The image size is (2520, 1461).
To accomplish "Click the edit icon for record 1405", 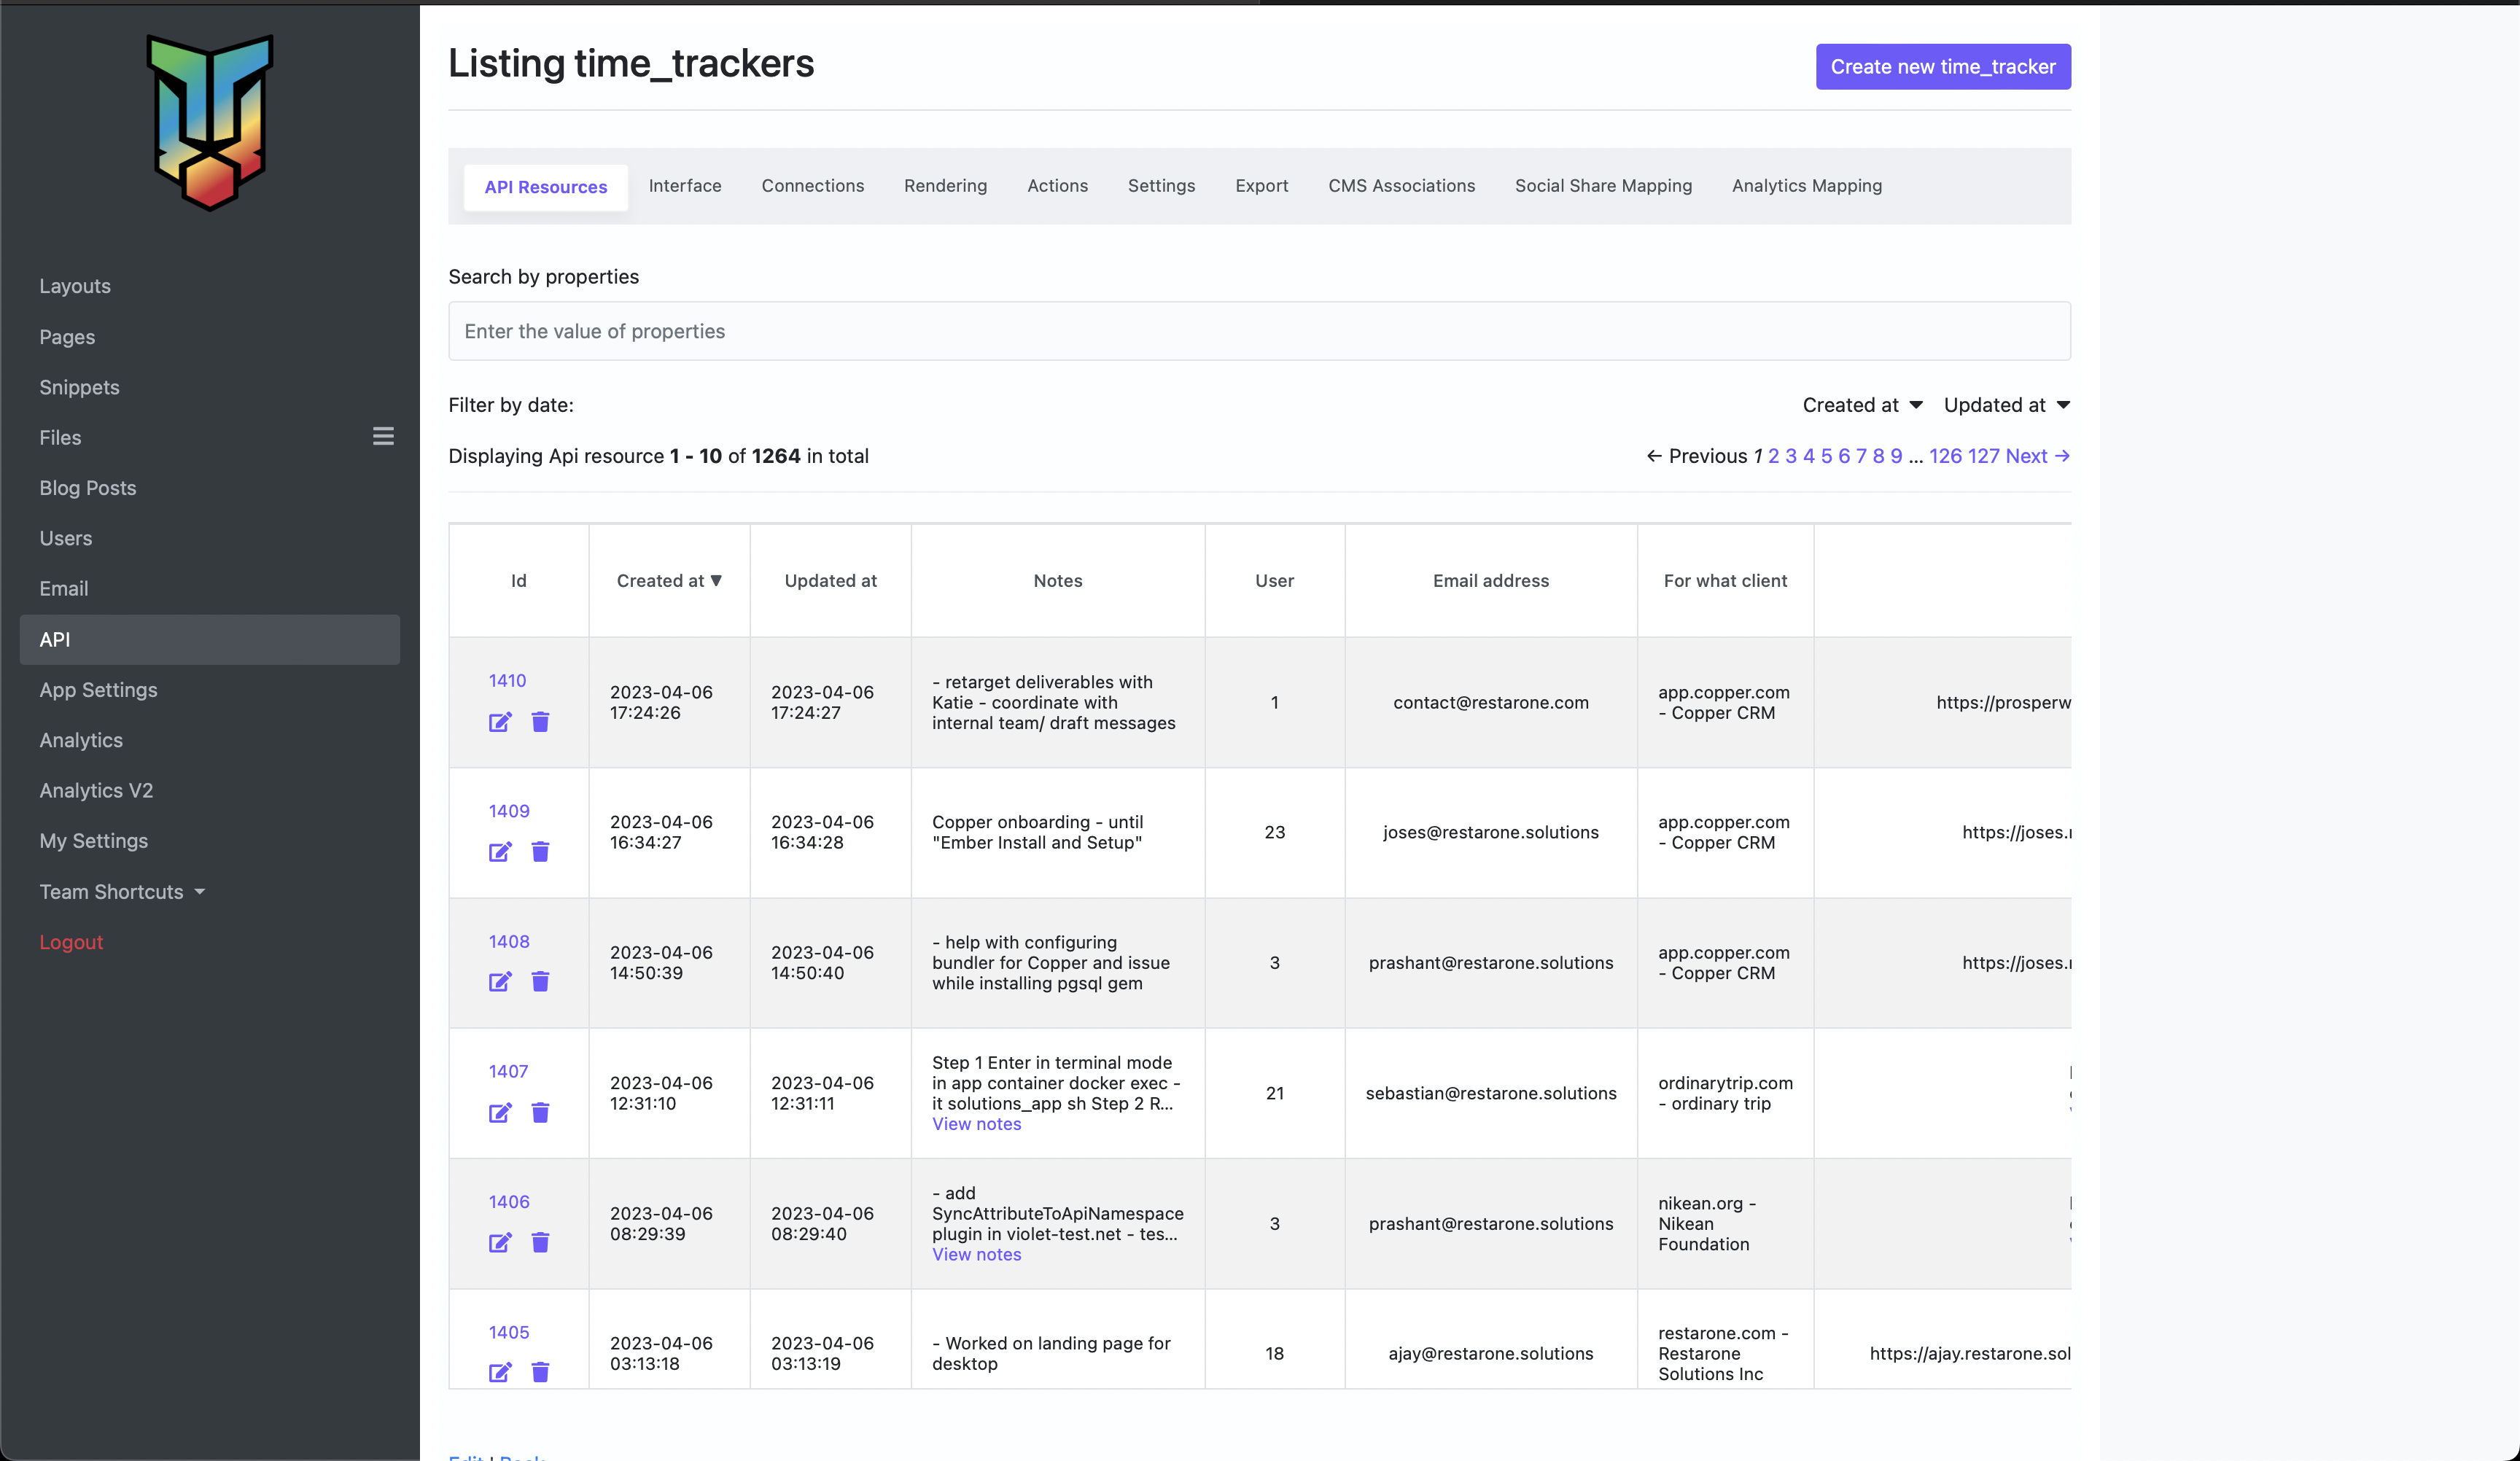I will (x=500, y=1373).
